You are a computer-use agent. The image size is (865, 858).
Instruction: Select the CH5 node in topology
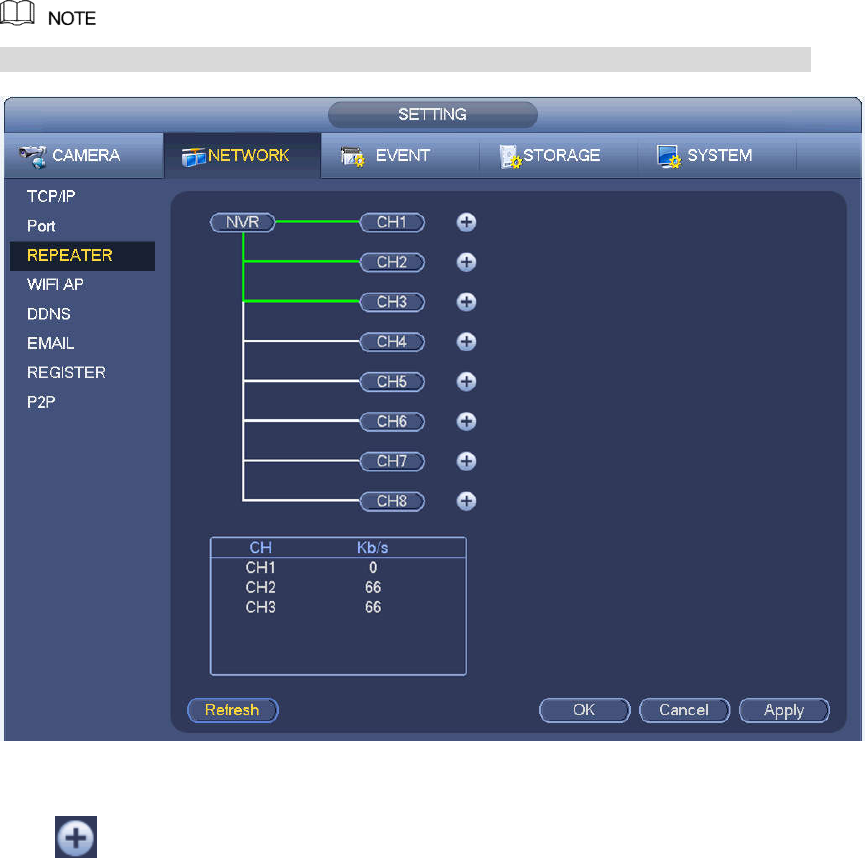[x=392, y=381]
